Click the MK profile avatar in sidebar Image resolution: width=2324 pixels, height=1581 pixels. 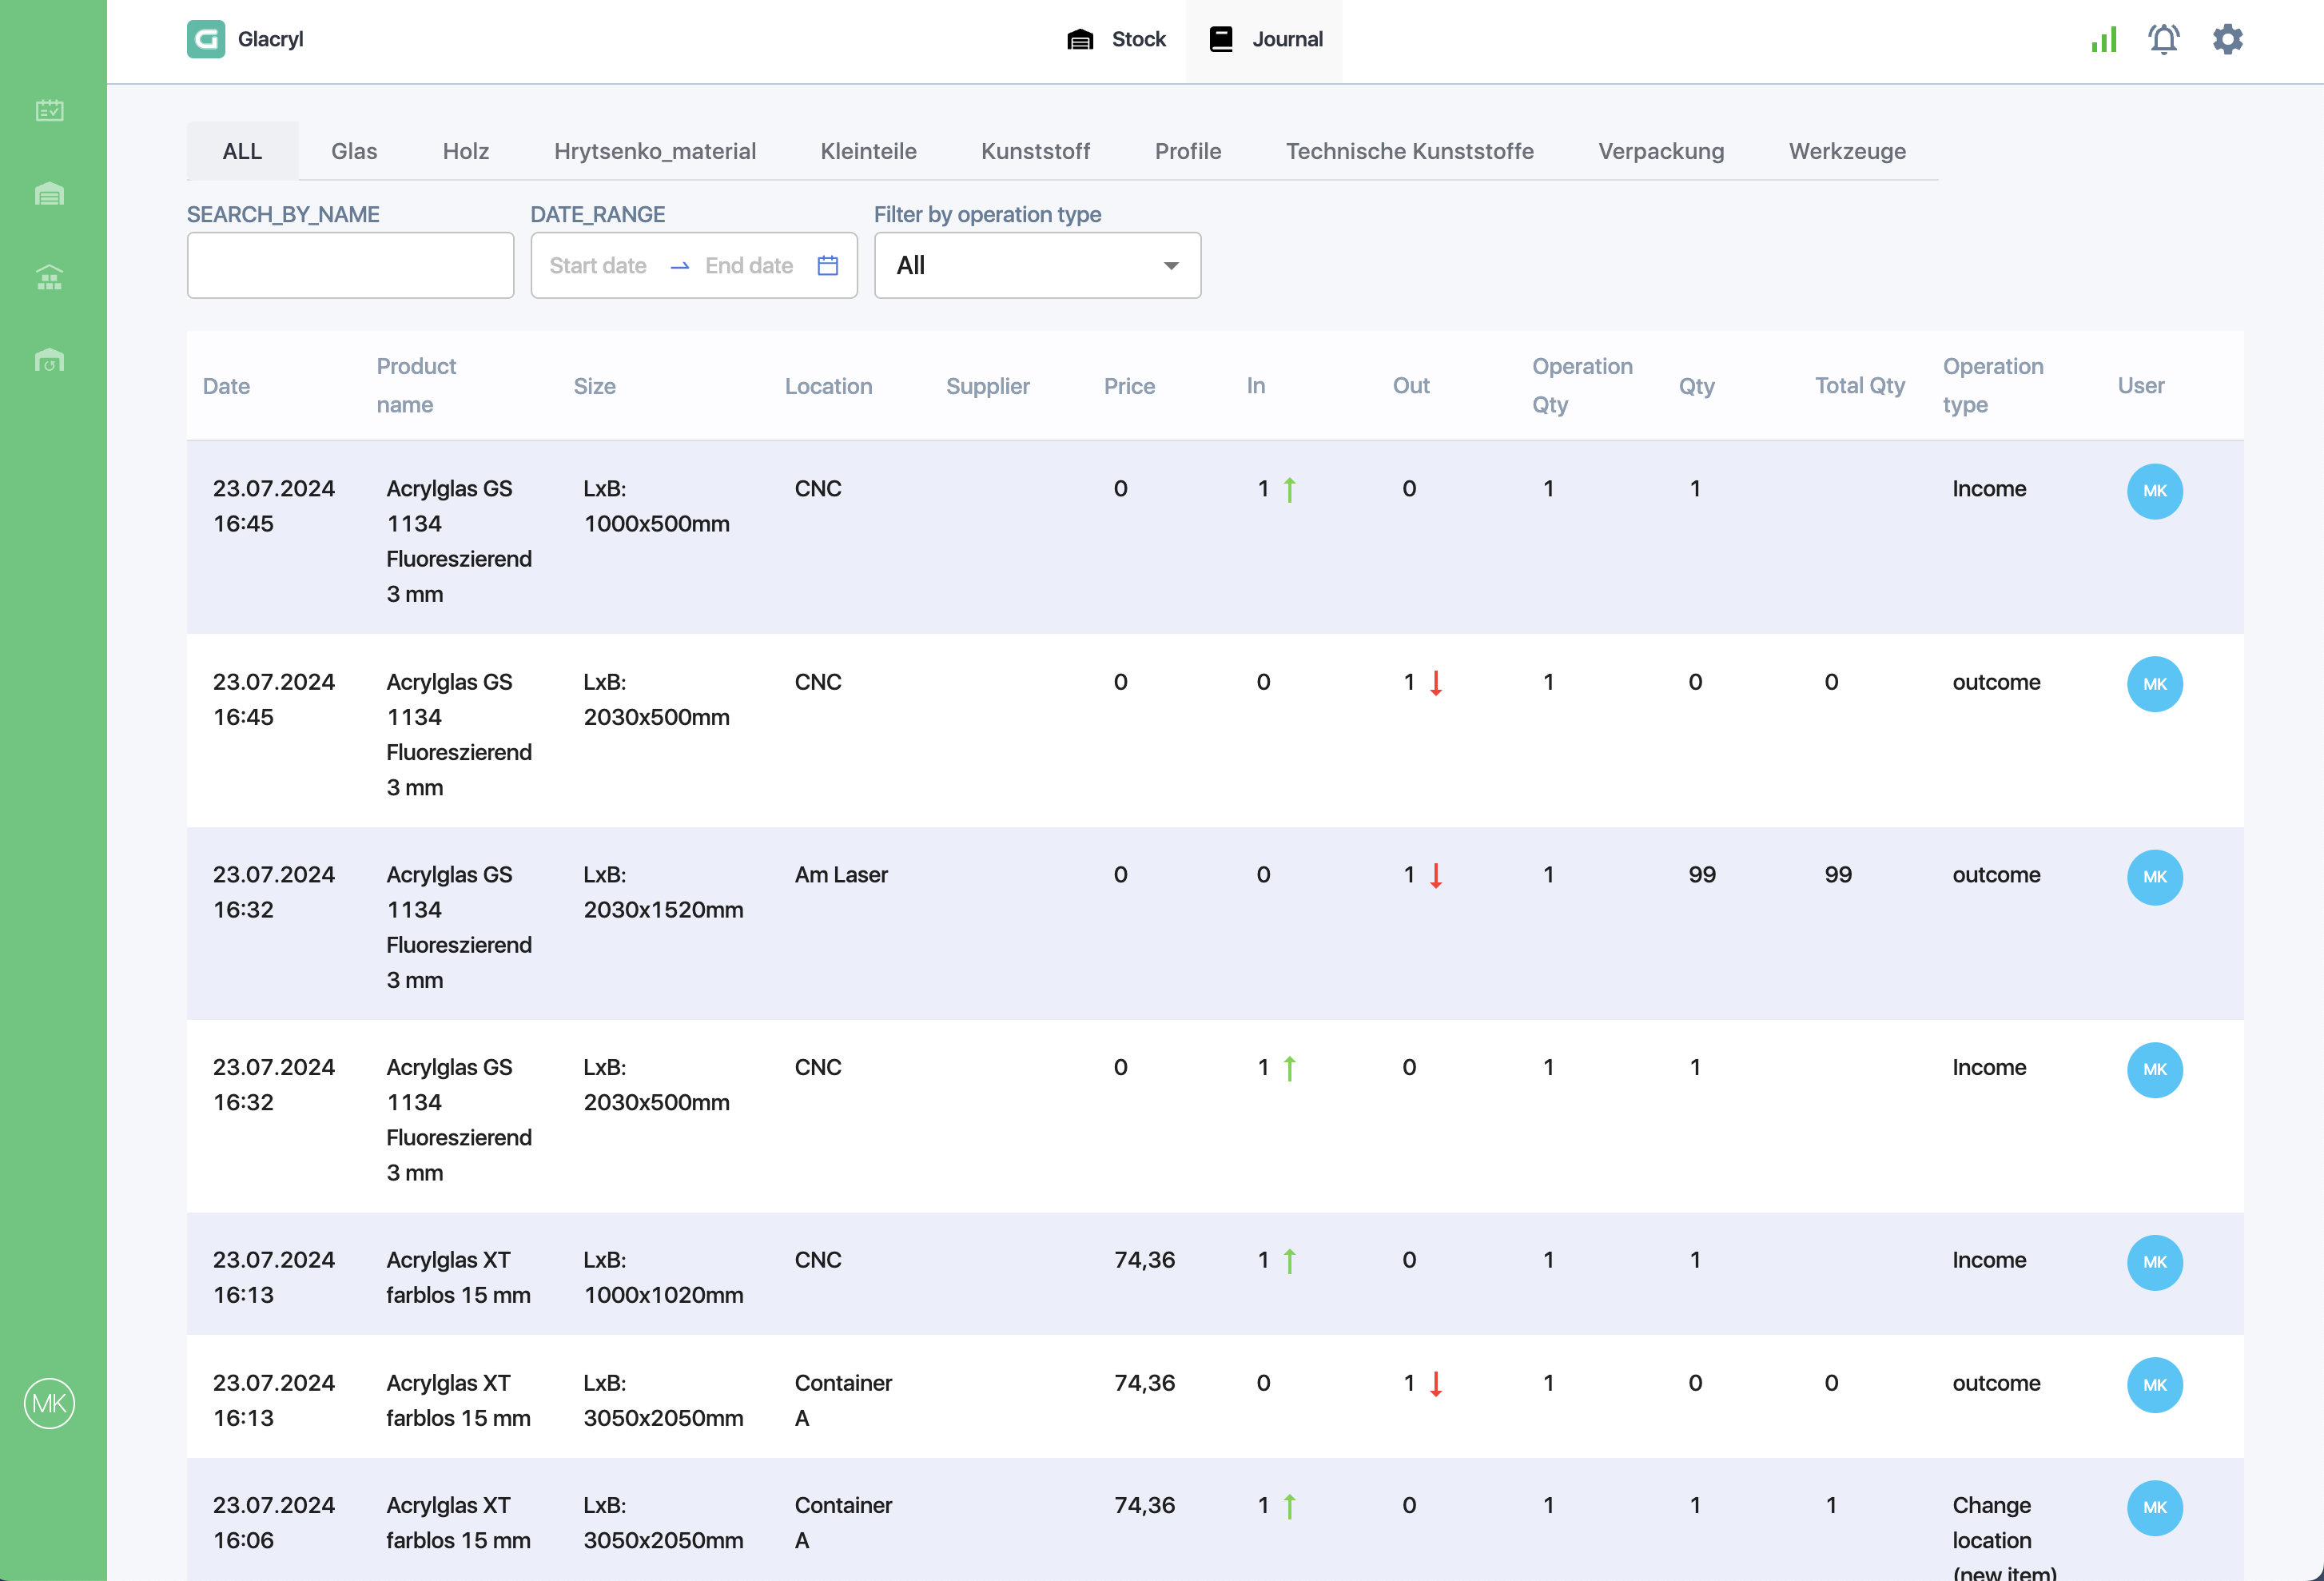(49, 1403)
